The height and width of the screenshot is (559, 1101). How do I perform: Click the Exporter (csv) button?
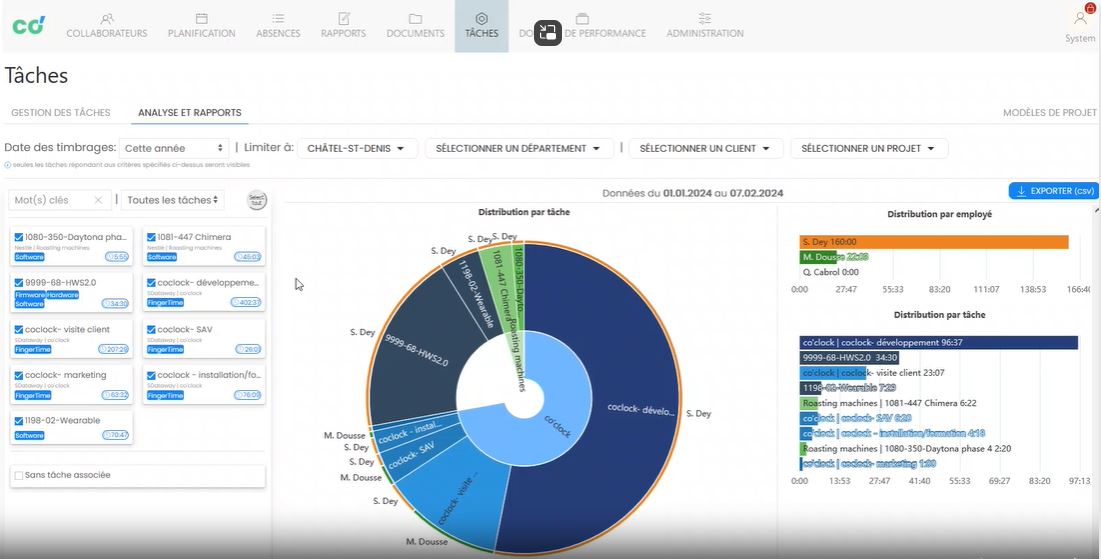coord(1054,191)
